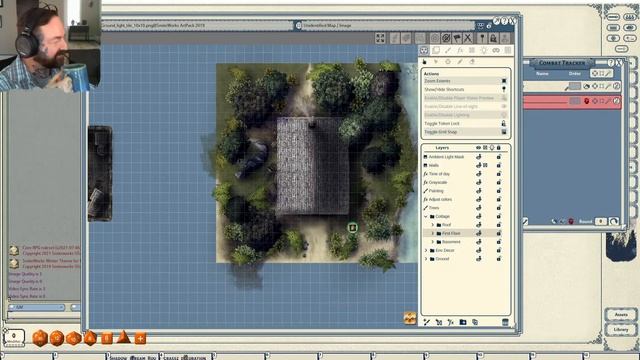The height and width of the screenshot is (360, 640).
Task: Click the target circle icon in toolbar
Action: coord(435,38)
